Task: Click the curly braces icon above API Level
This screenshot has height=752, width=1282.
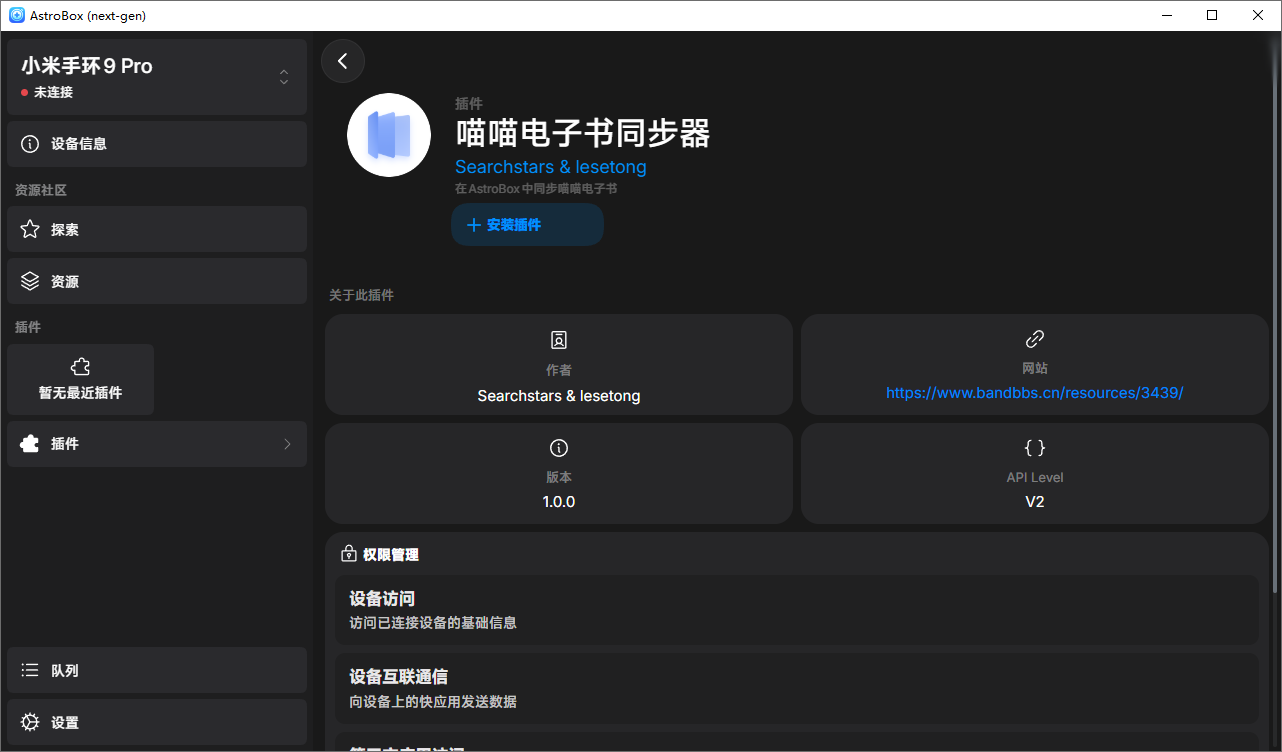Action: [x=1035, y=448]
